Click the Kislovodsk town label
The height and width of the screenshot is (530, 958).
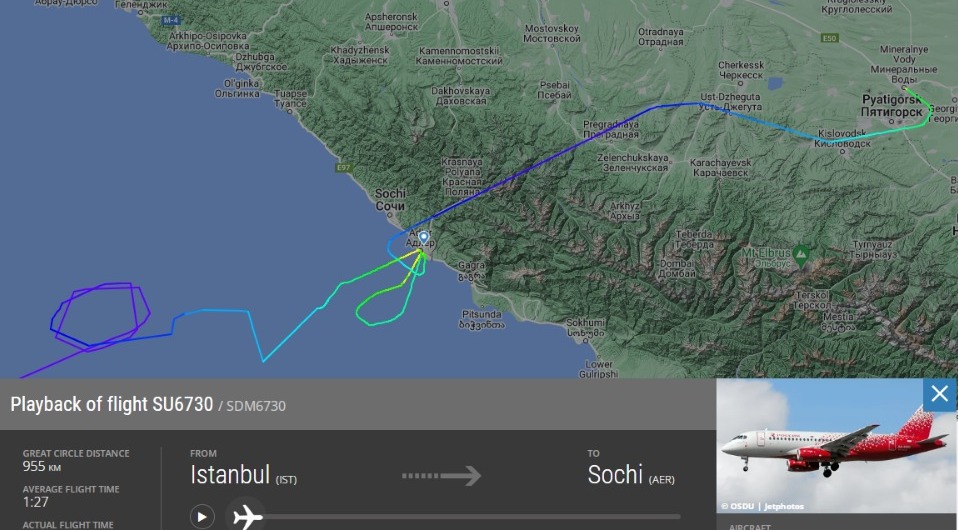843,139
